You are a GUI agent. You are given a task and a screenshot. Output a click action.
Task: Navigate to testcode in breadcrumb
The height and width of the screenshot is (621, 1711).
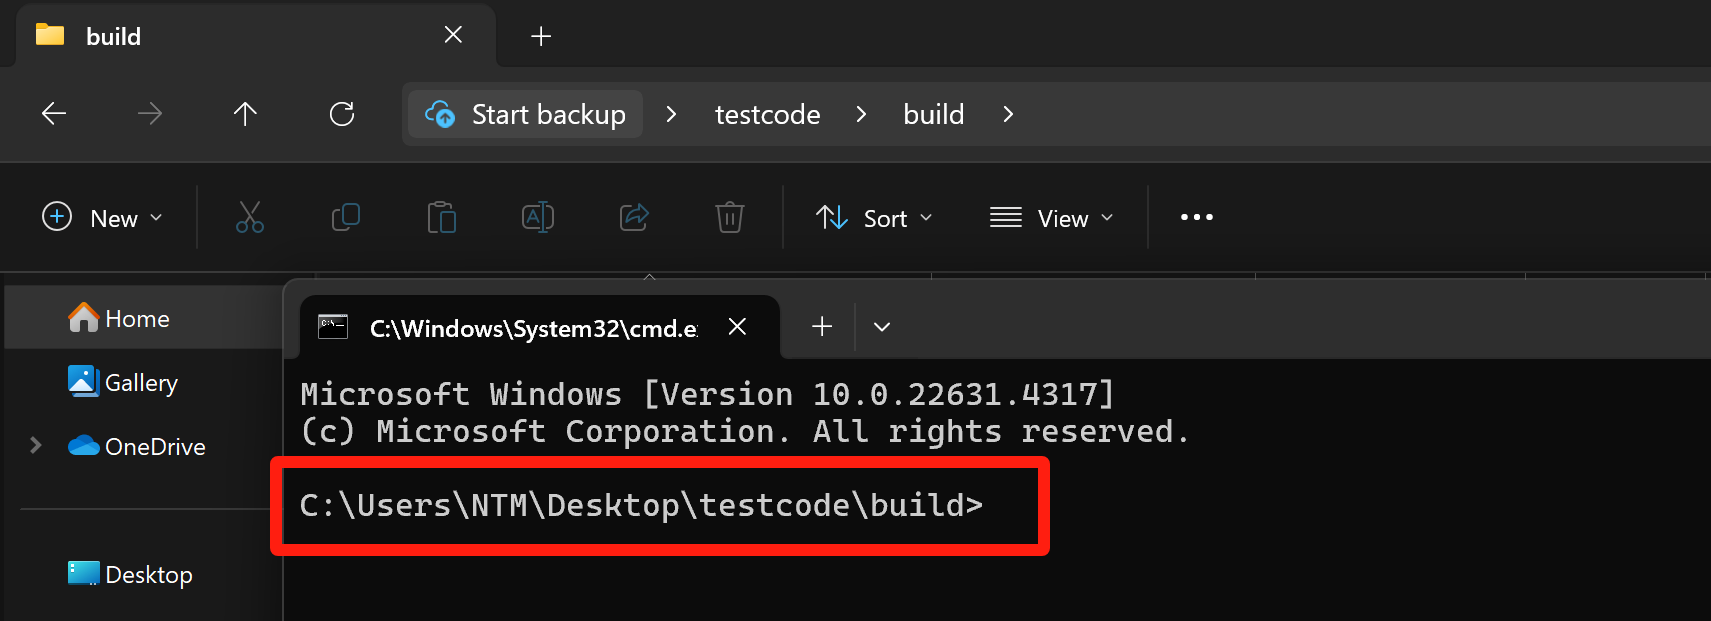pos(767,114)
